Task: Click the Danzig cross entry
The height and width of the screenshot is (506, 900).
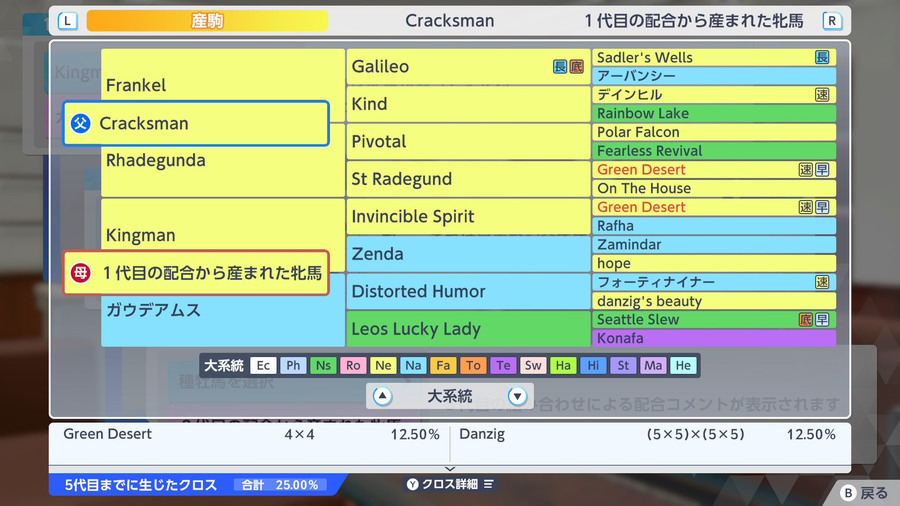Action: point(647,434)
